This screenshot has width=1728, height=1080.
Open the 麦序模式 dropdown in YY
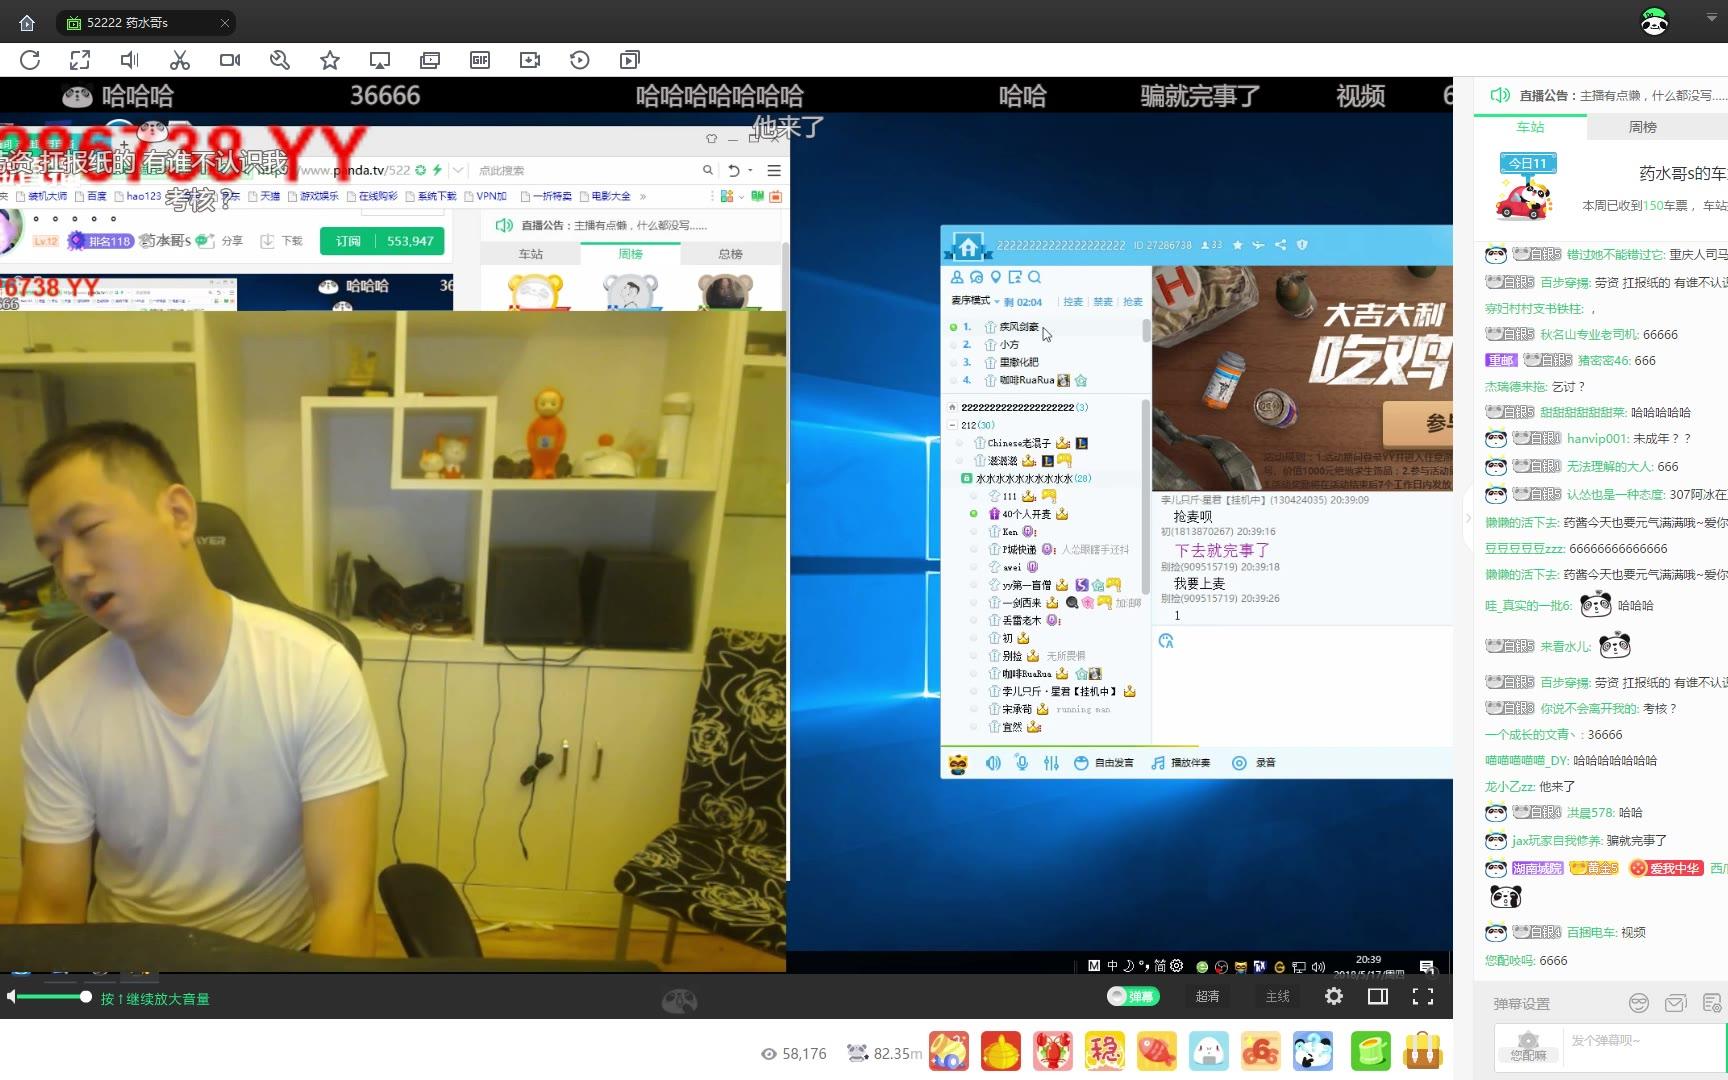pos(975,301)
